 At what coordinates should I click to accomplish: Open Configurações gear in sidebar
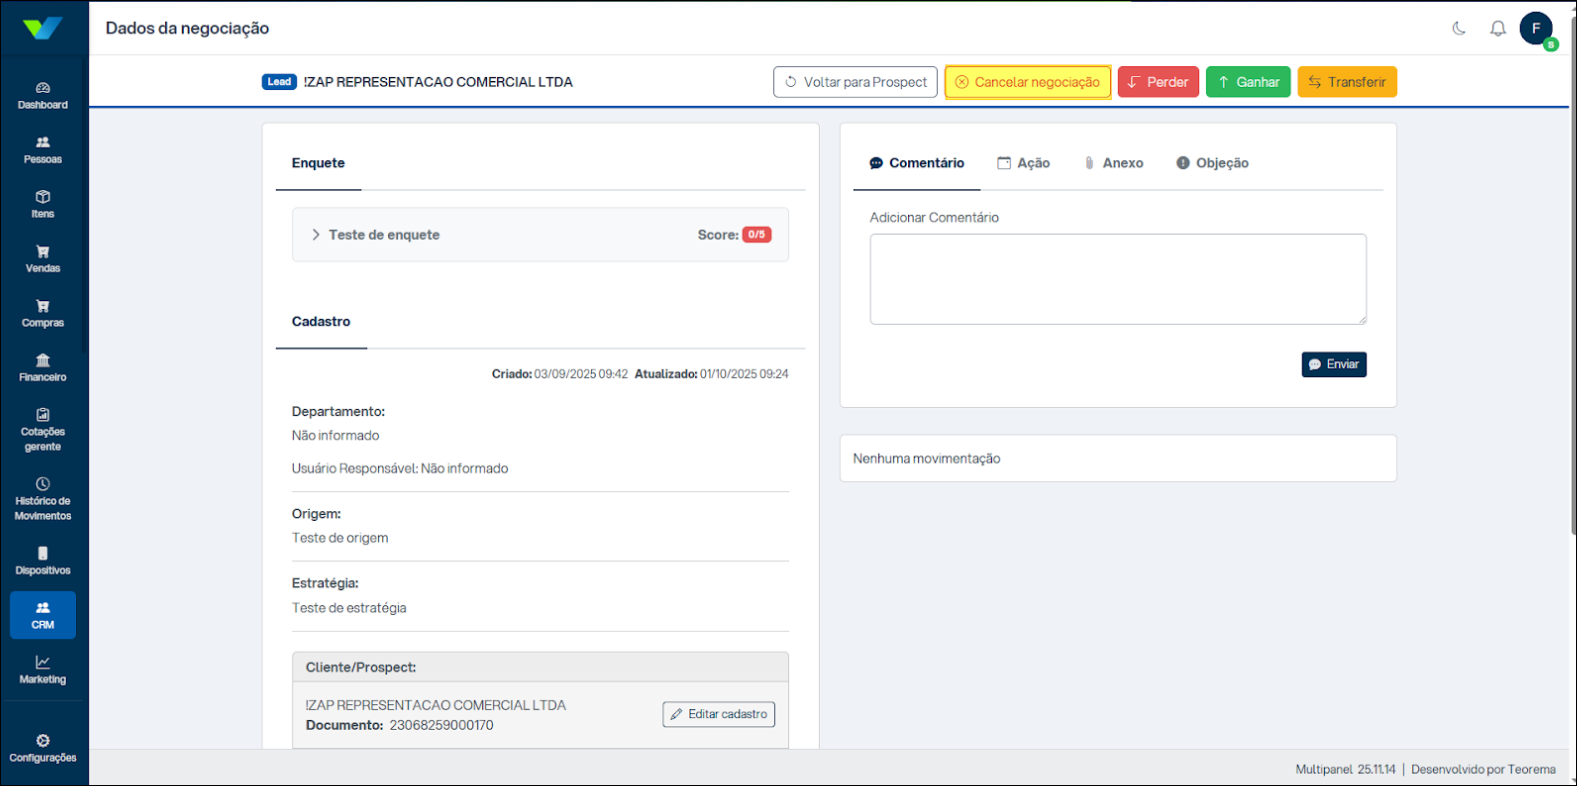pyautogui.click(x=43, y=741)
